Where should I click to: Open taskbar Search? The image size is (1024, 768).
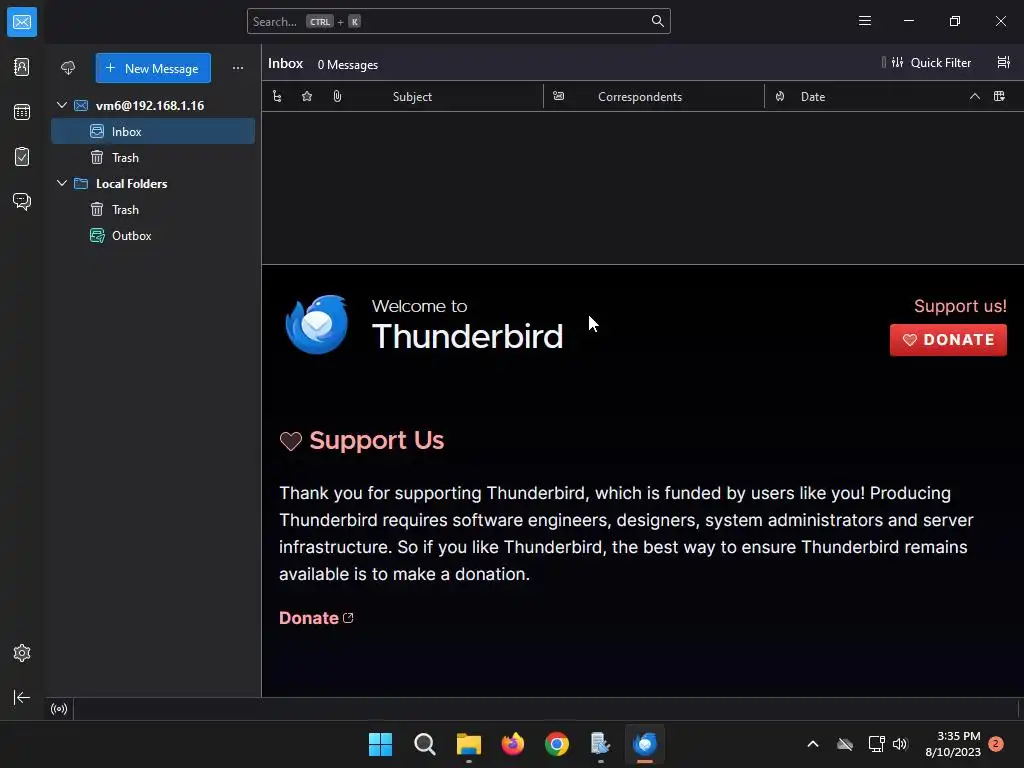coord(424,744)
